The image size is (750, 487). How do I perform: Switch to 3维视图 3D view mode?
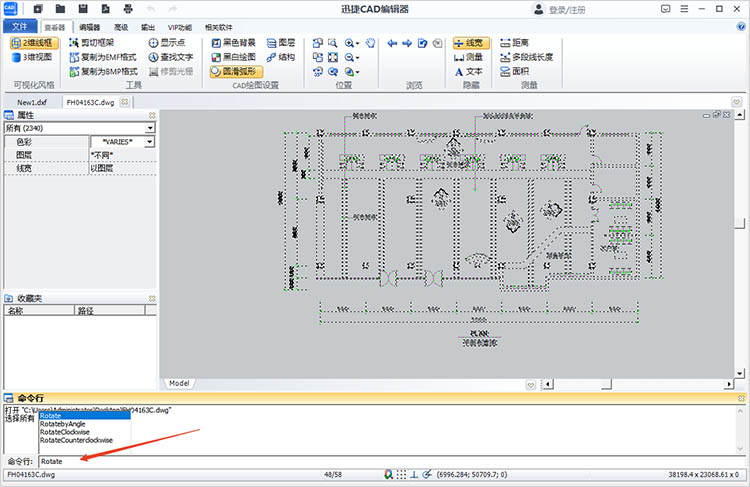click(x=32, y=57)
